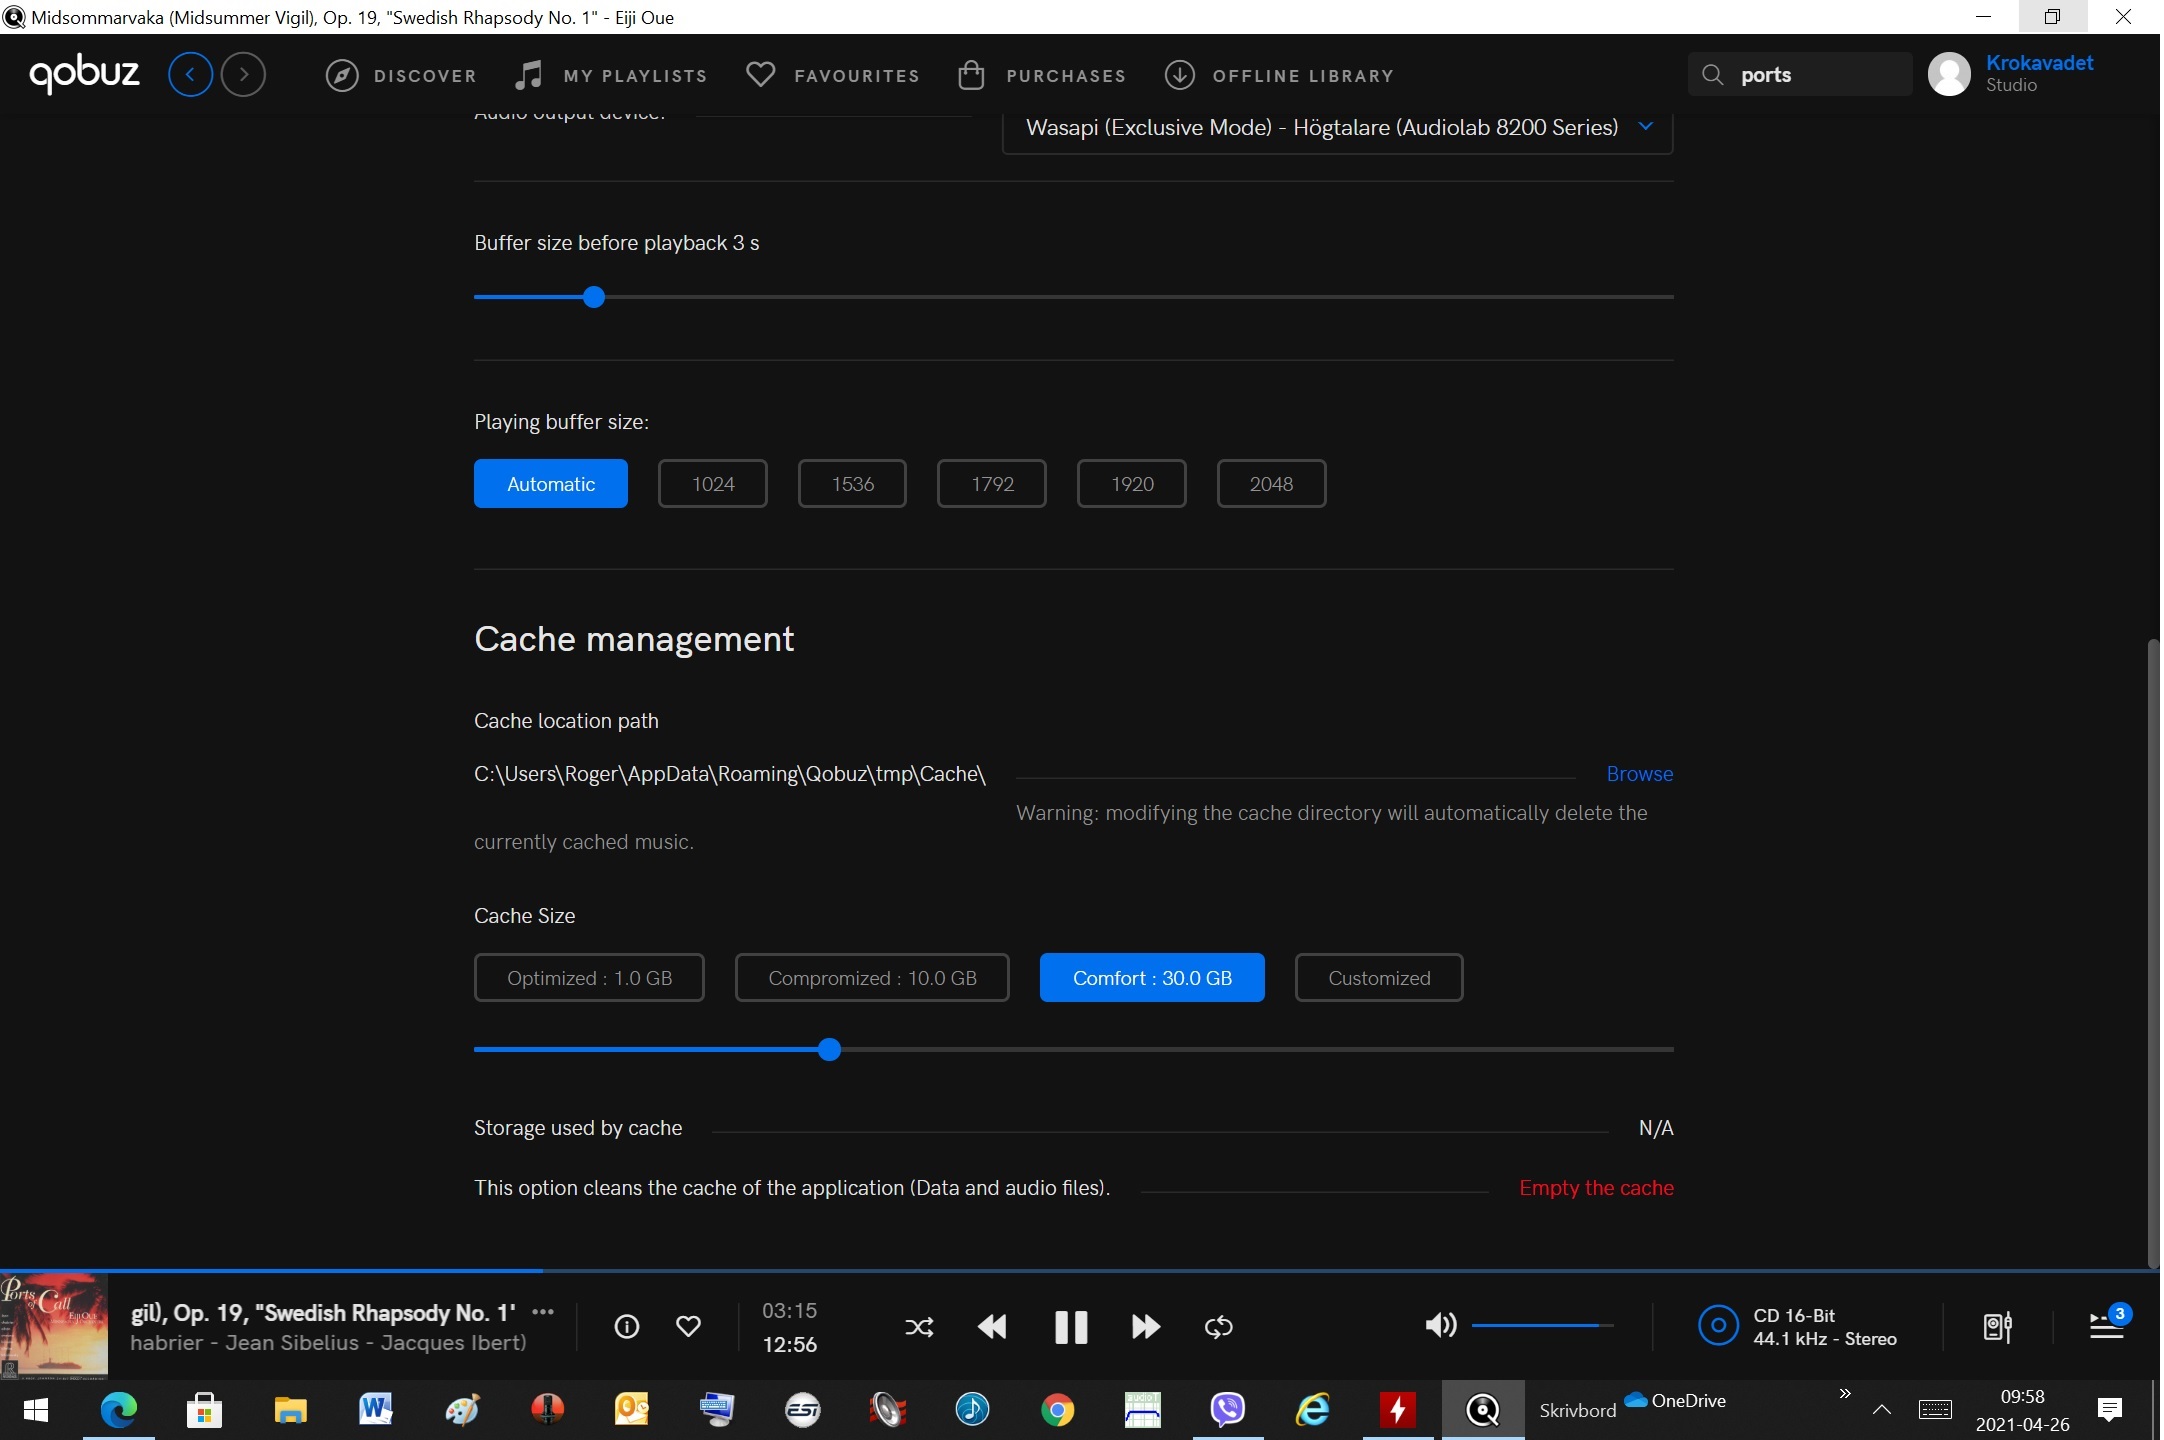The image size is (2164, 1440).
Task: Open Microsoft Word from the taskbar
Action: (375, 1410)
